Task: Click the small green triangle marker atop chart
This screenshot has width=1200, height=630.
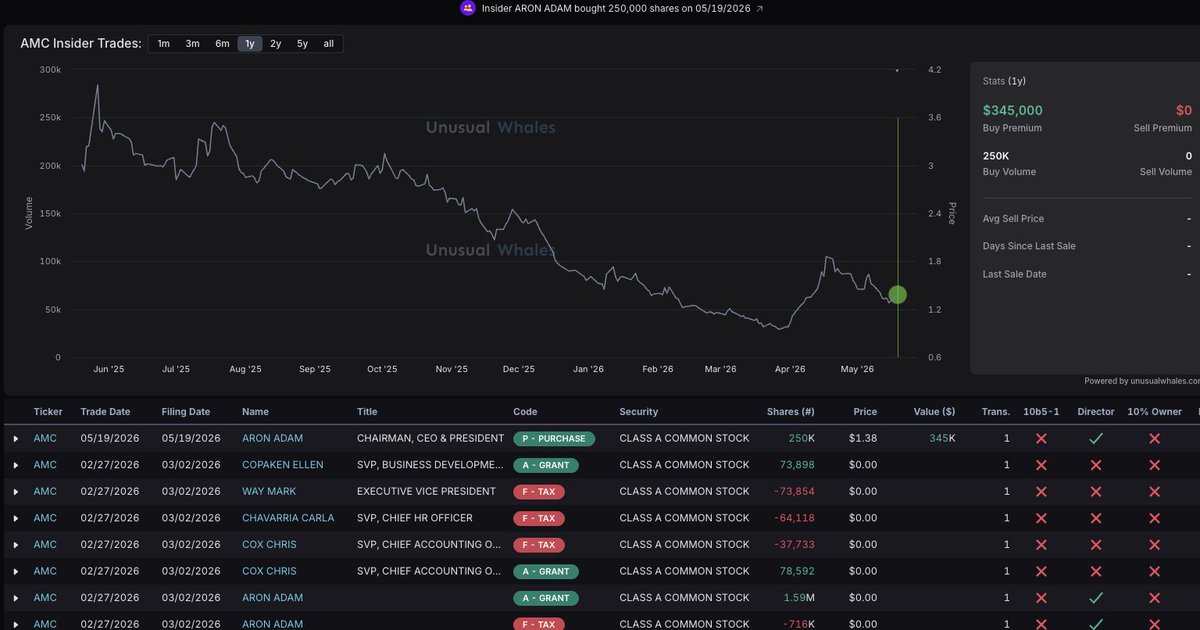Action: [897, 71]
